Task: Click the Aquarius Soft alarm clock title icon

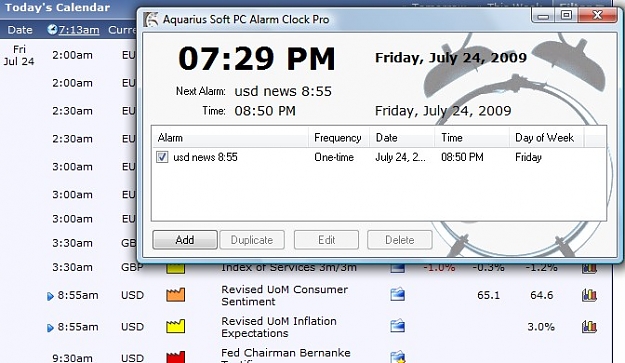Action: [150, 20]
